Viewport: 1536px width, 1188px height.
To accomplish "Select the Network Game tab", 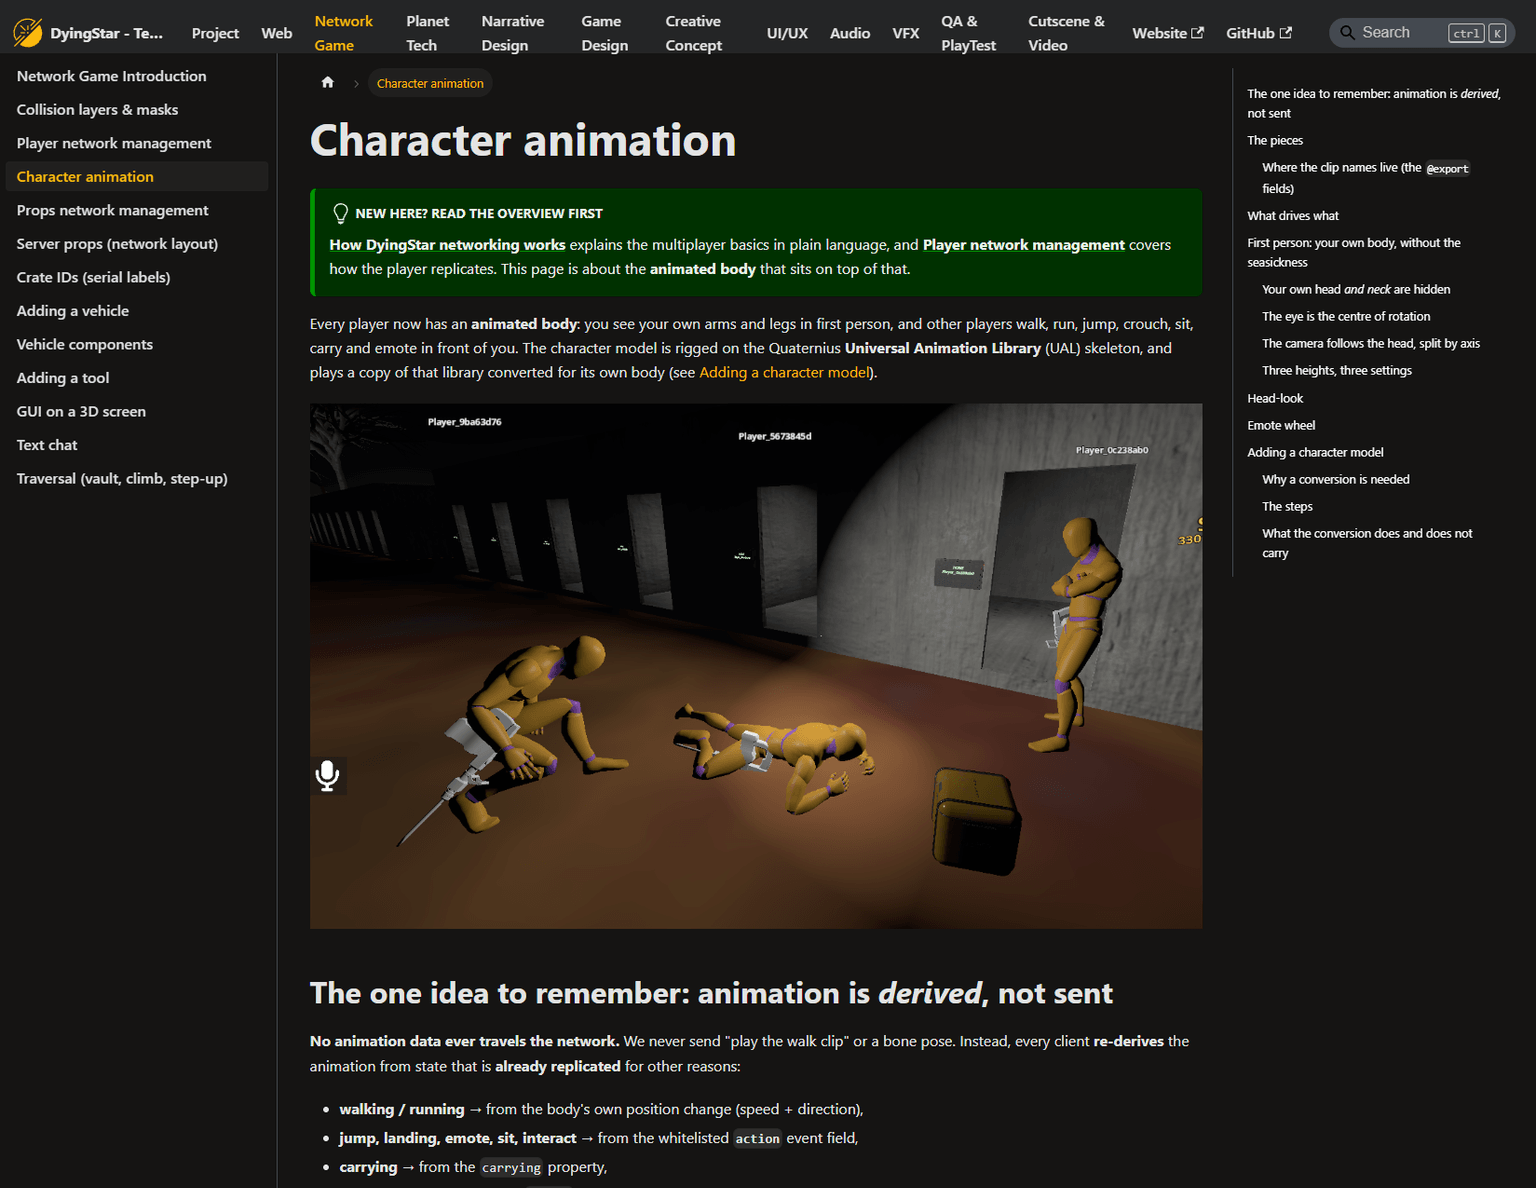I will 343,33.
